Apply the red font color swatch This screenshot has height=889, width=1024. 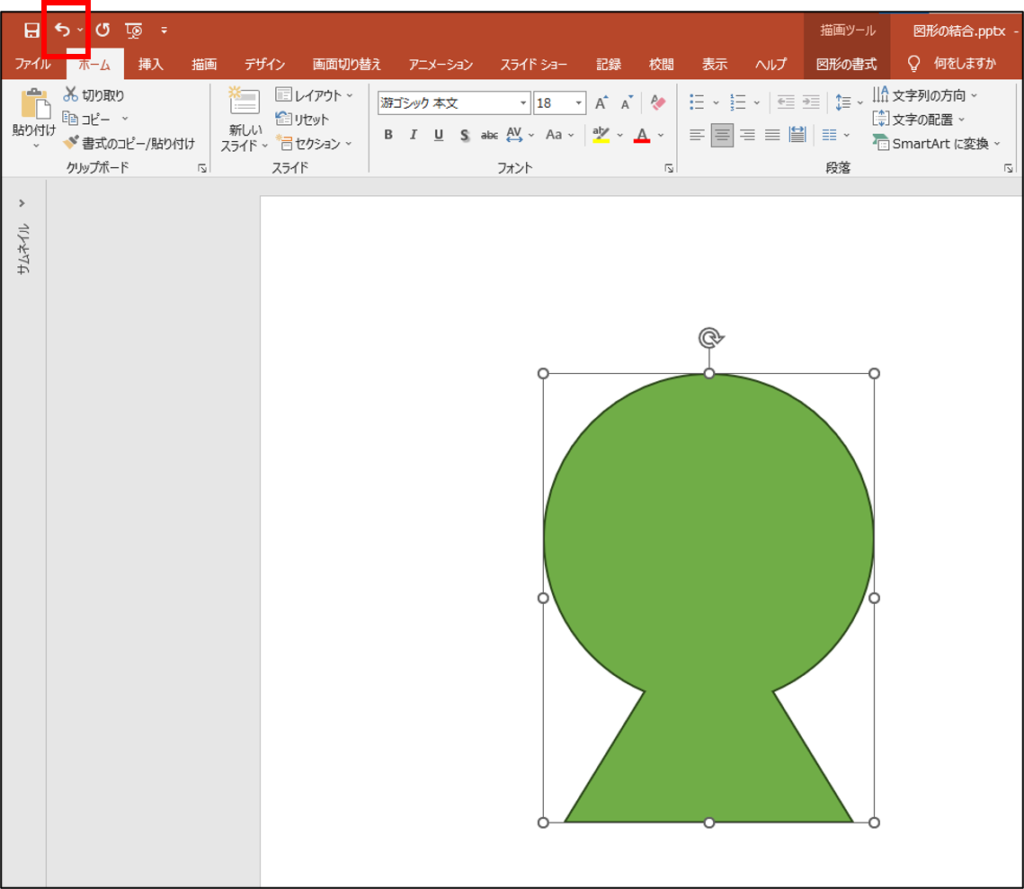coord(642,135)
